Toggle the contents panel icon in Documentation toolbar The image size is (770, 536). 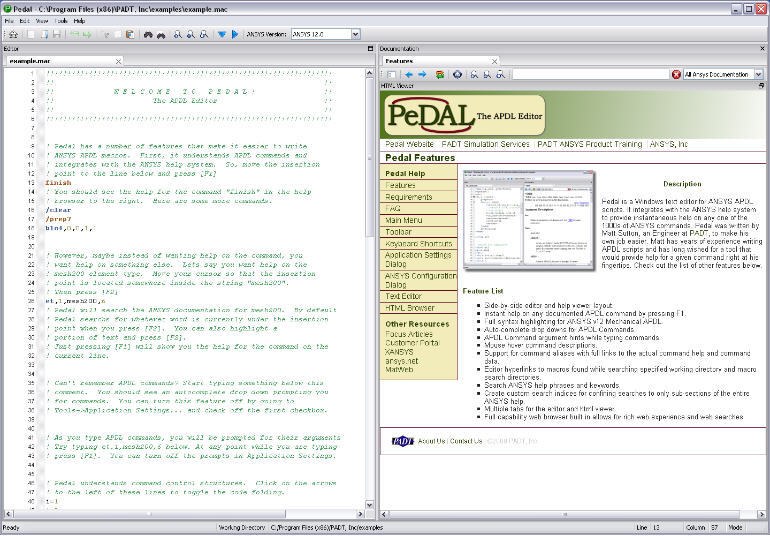tap(391, 75)
